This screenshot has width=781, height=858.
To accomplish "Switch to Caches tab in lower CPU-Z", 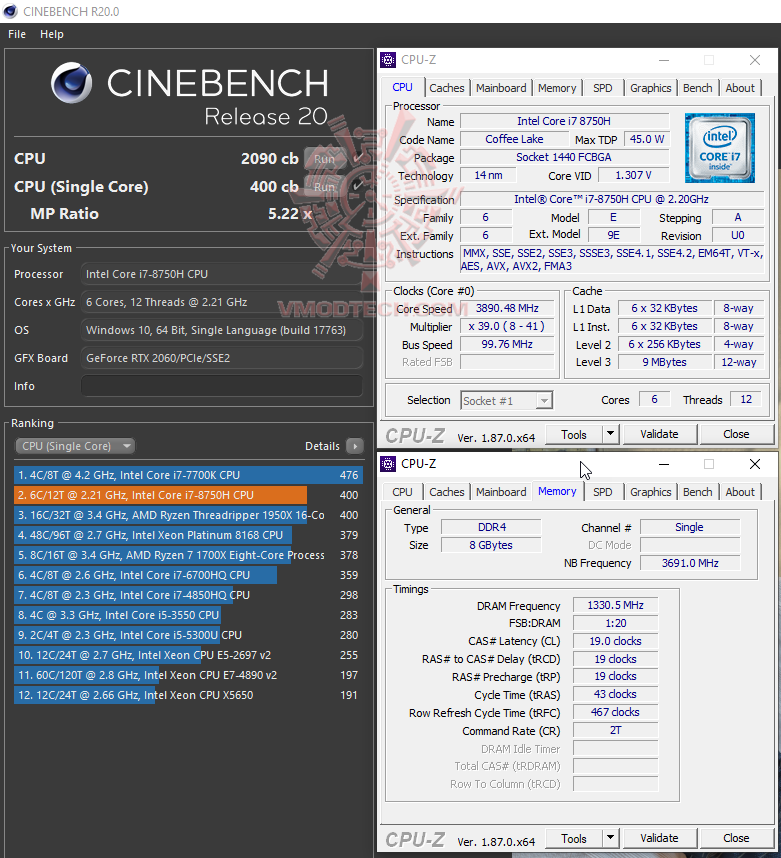I will coord(447,492).
